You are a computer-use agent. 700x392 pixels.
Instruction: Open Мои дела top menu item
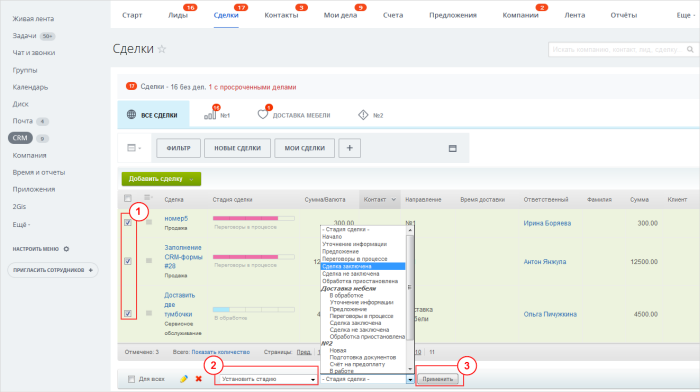pyautogui.click(x=340, y=15)
